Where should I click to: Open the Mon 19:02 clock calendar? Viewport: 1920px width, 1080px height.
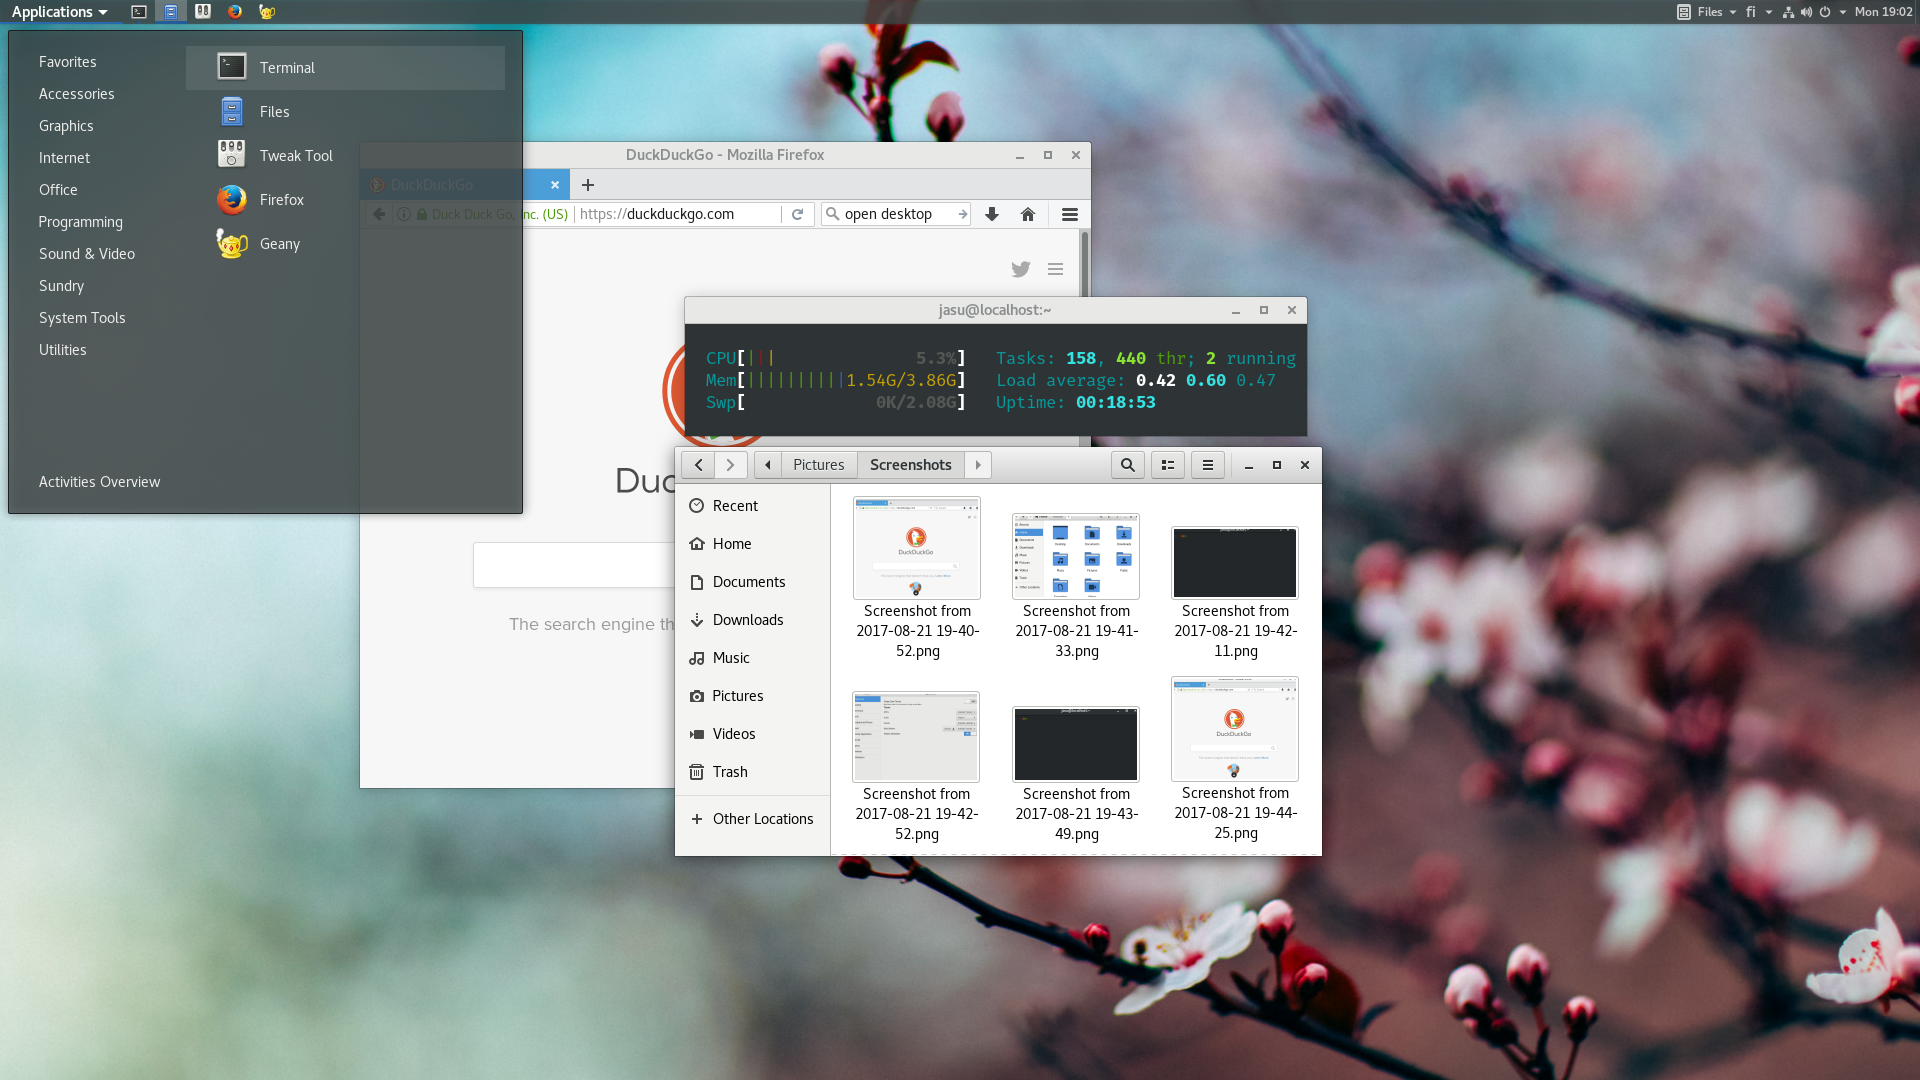[1883, 12]
